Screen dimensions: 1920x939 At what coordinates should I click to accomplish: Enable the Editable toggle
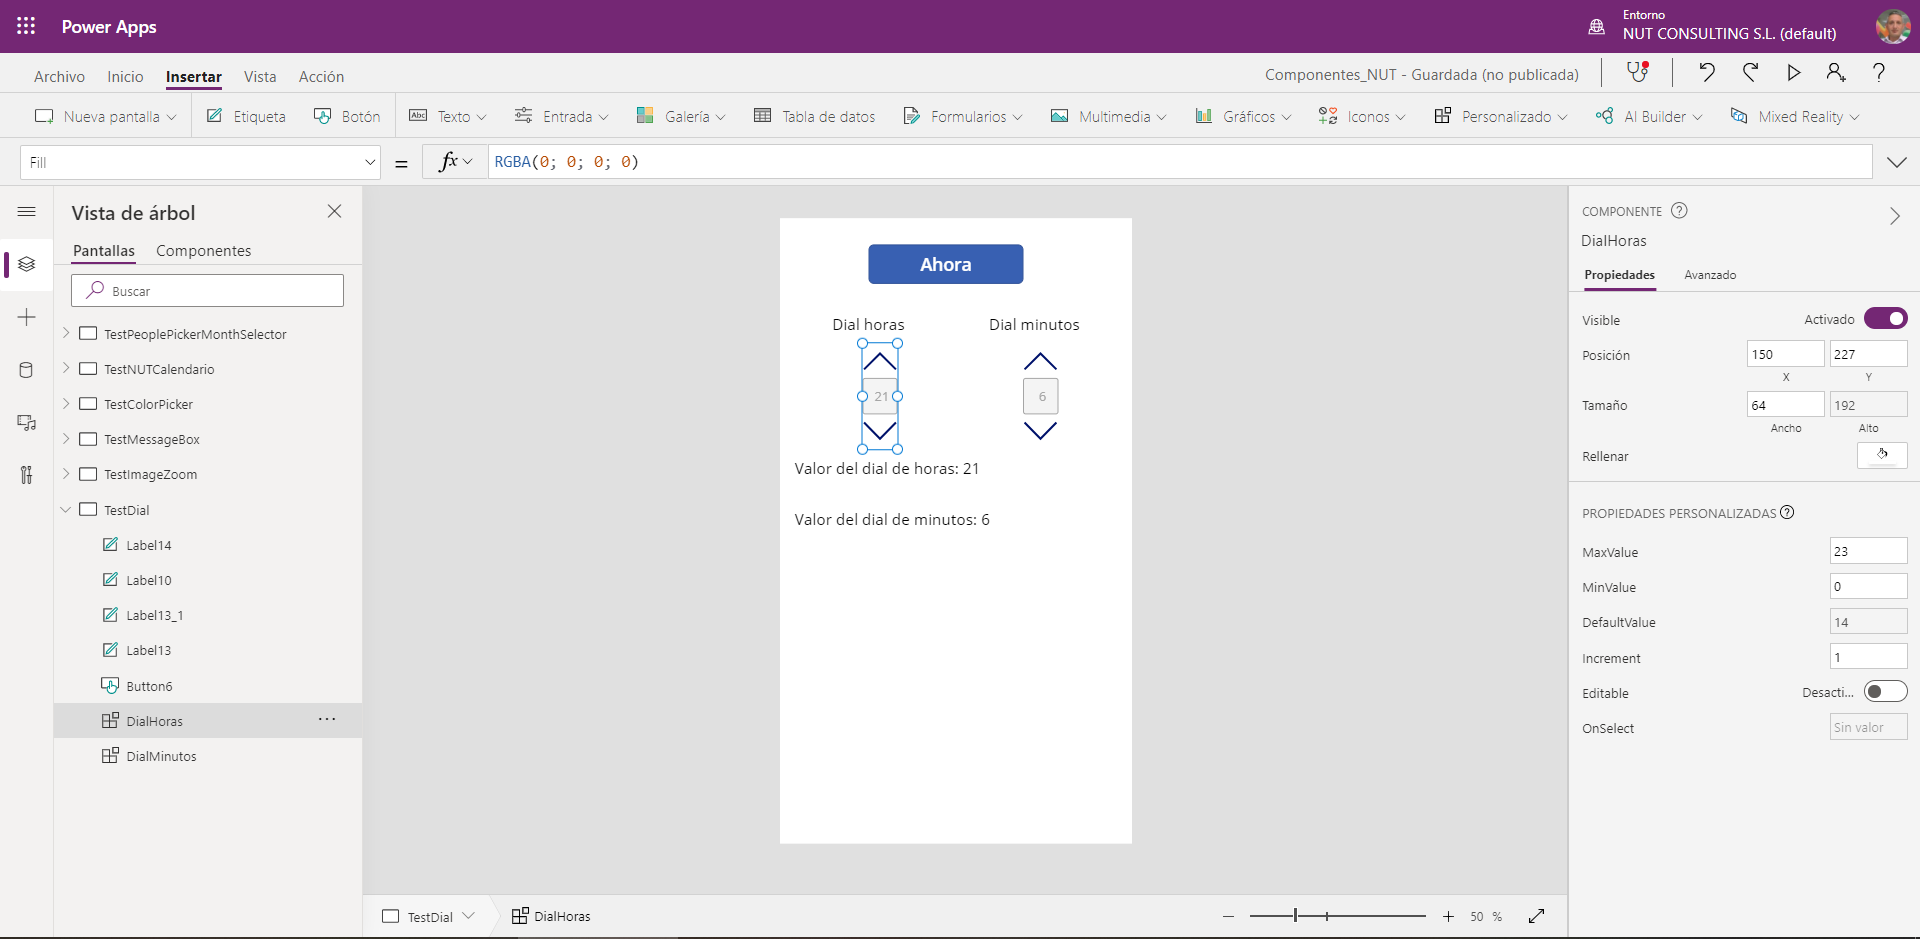[1886, 692]
